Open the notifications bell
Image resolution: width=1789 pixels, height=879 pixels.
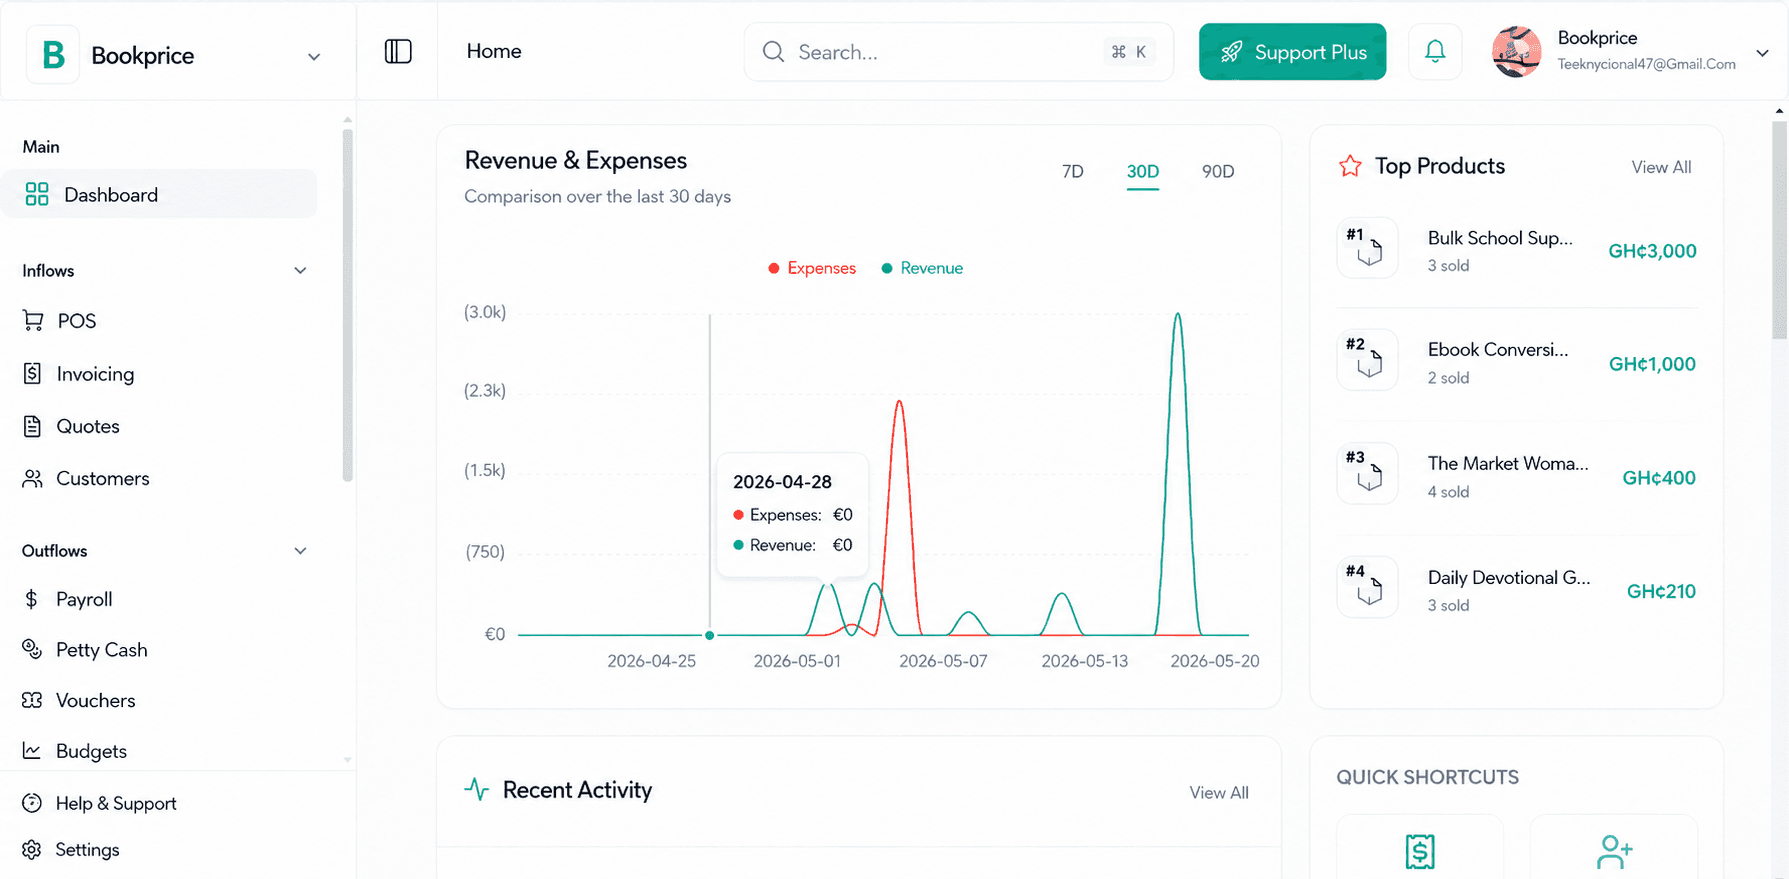coord(1435,51)
